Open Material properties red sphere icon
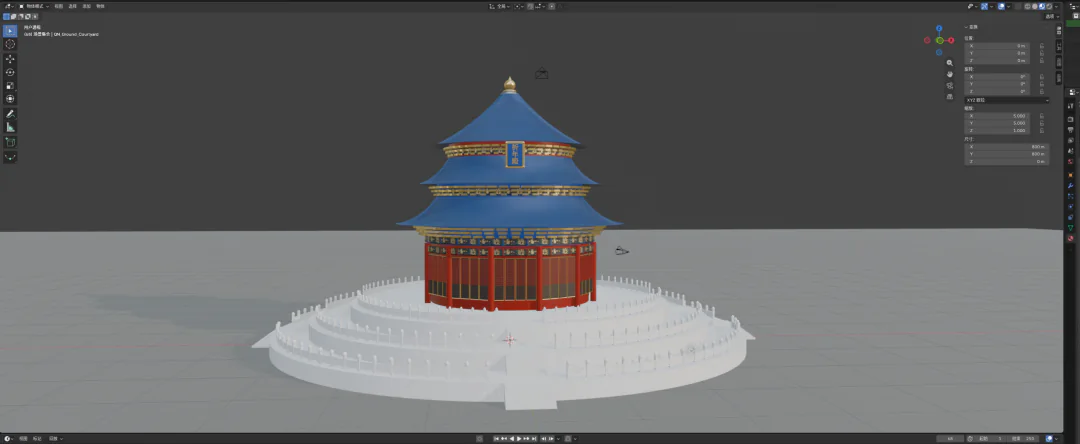 click(1070, 238)
